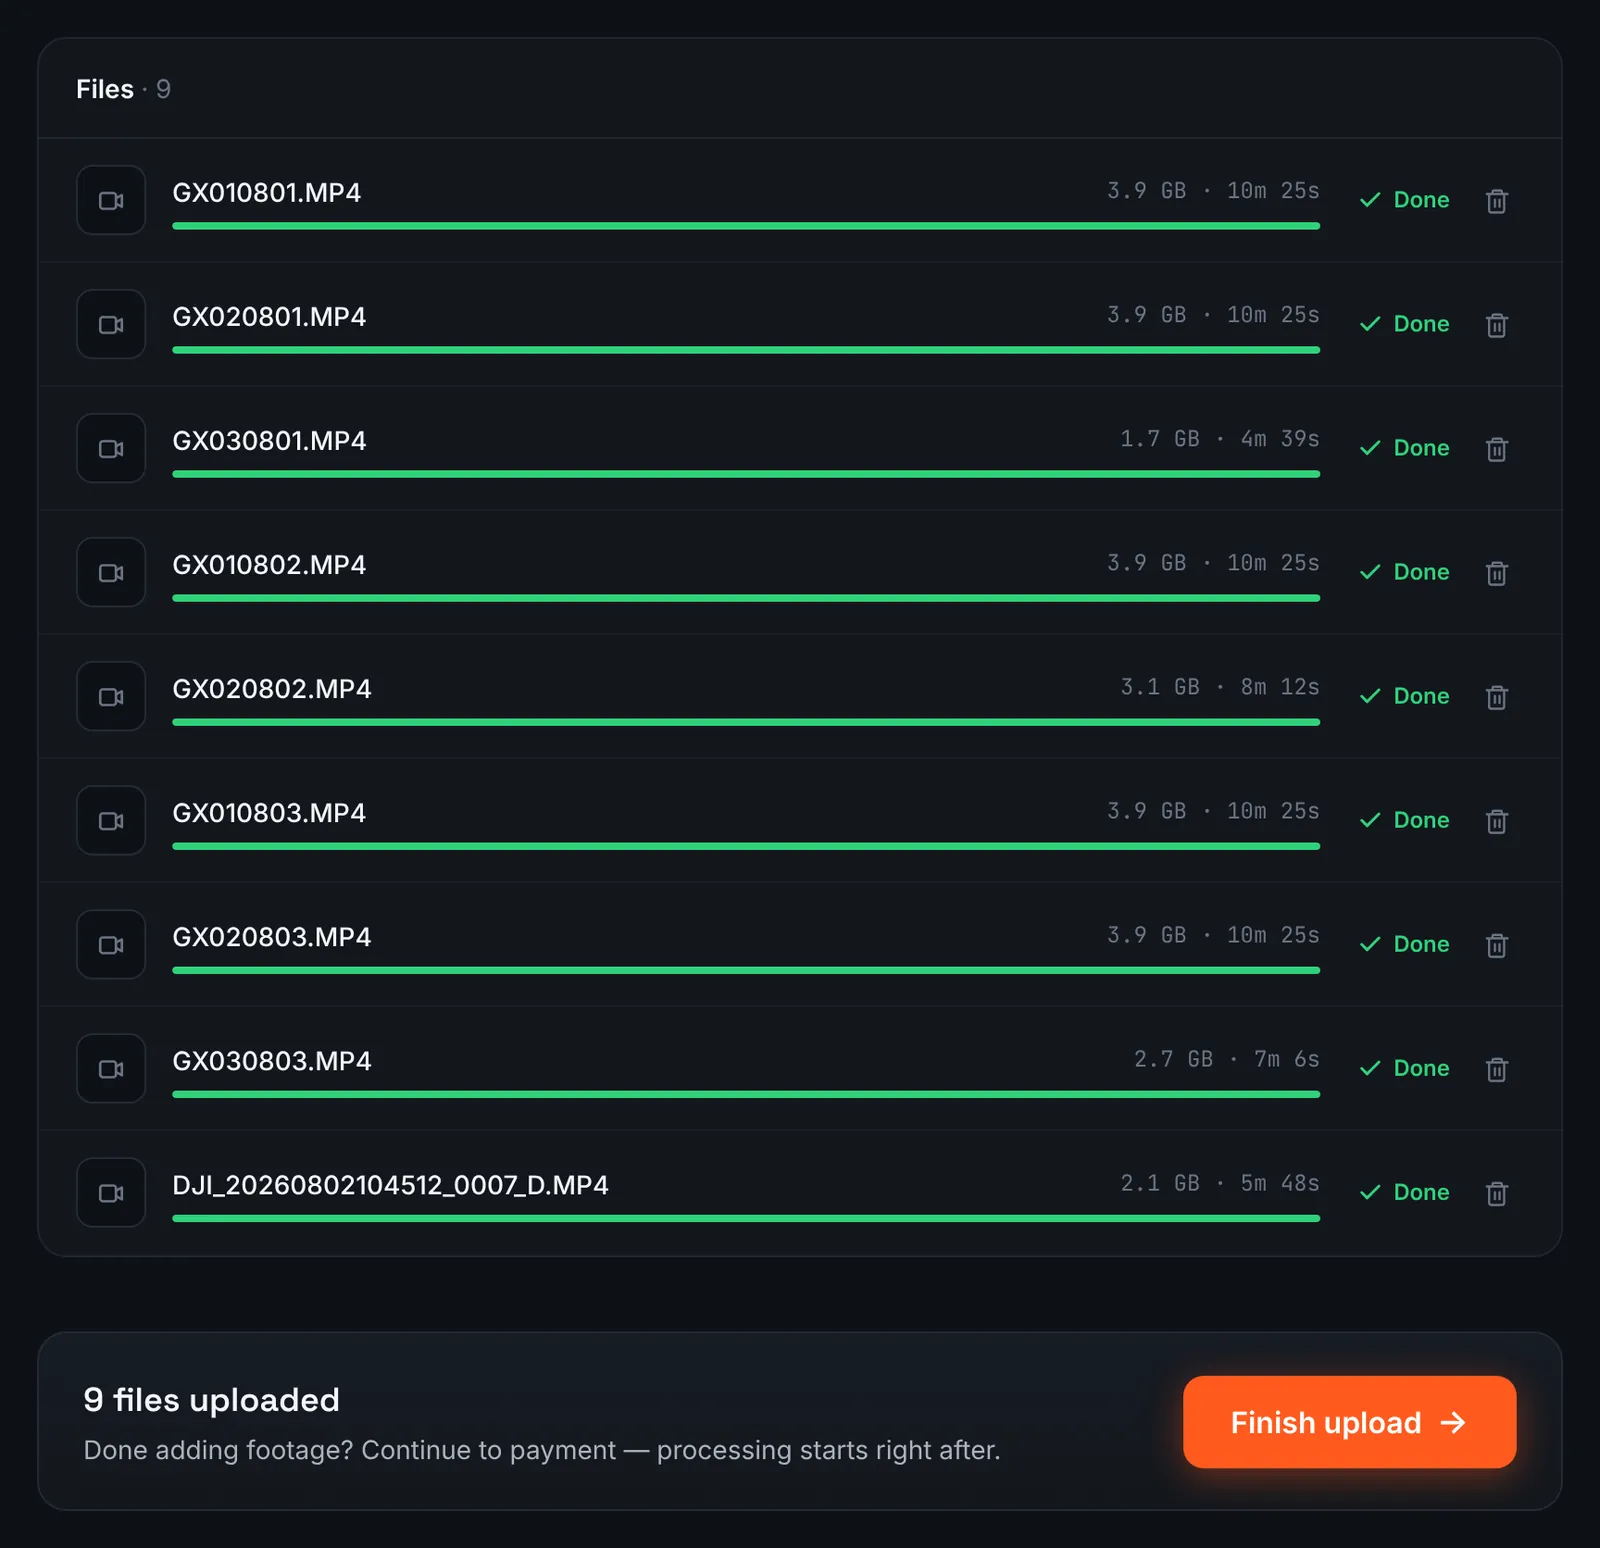Delete the DJI_20260802104512_0007_D.MP4 file
Viewport: 1600px width, 1548px height.
pos(1496,1193)
